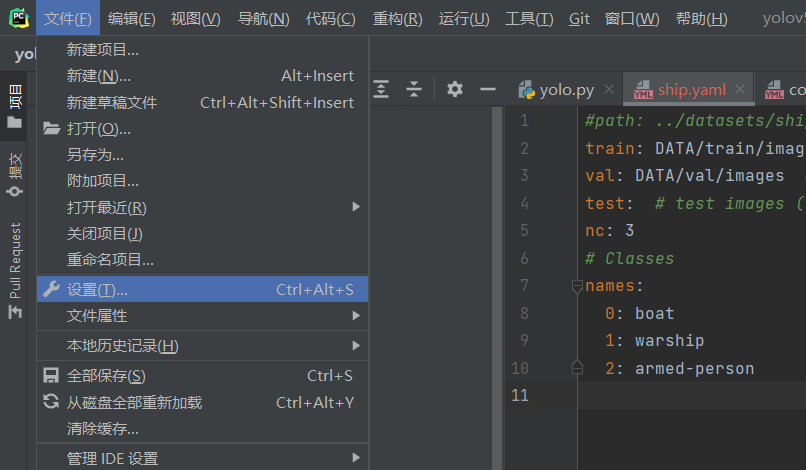Select 新建草稿文件 menu entry

coord(203,102)
